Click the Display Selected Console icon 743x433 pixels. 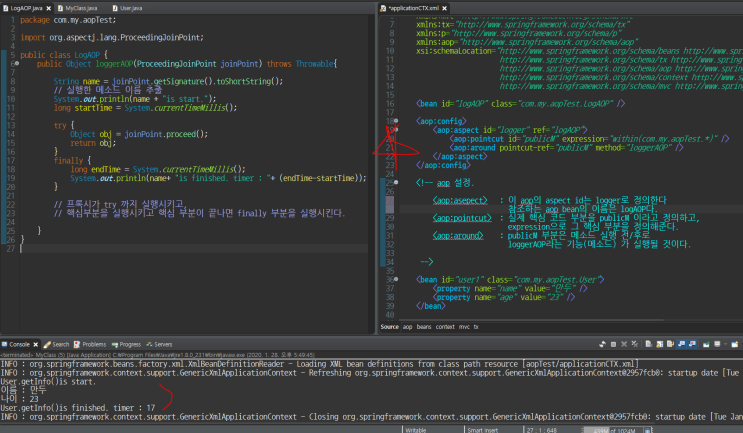click(717, 344)
